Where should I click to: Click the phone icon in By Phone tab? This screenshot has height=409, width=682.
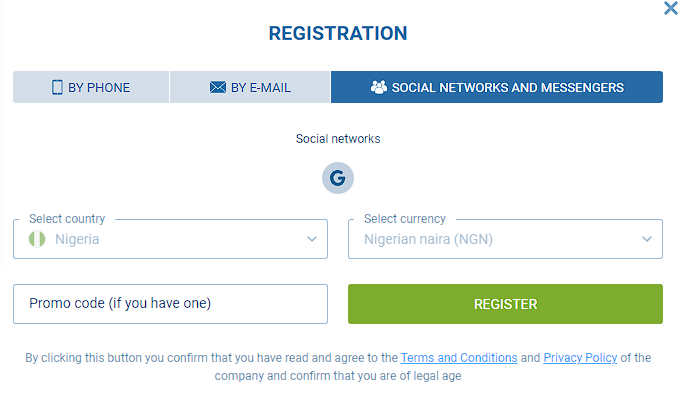[57, 87]
